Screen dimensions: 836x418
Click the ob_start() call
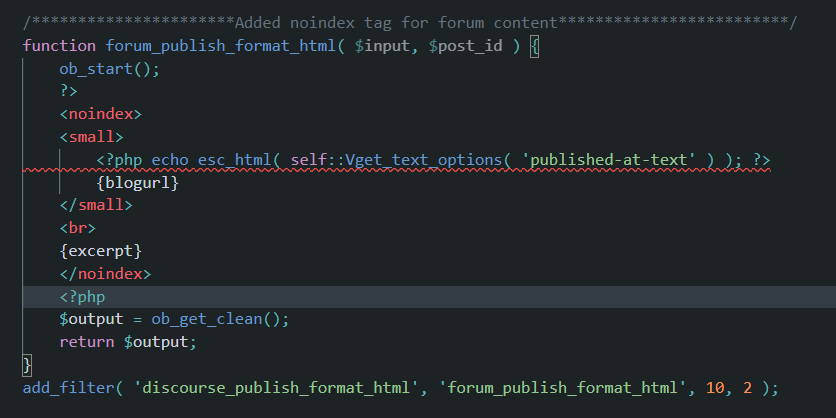click(x=109, y=69)
